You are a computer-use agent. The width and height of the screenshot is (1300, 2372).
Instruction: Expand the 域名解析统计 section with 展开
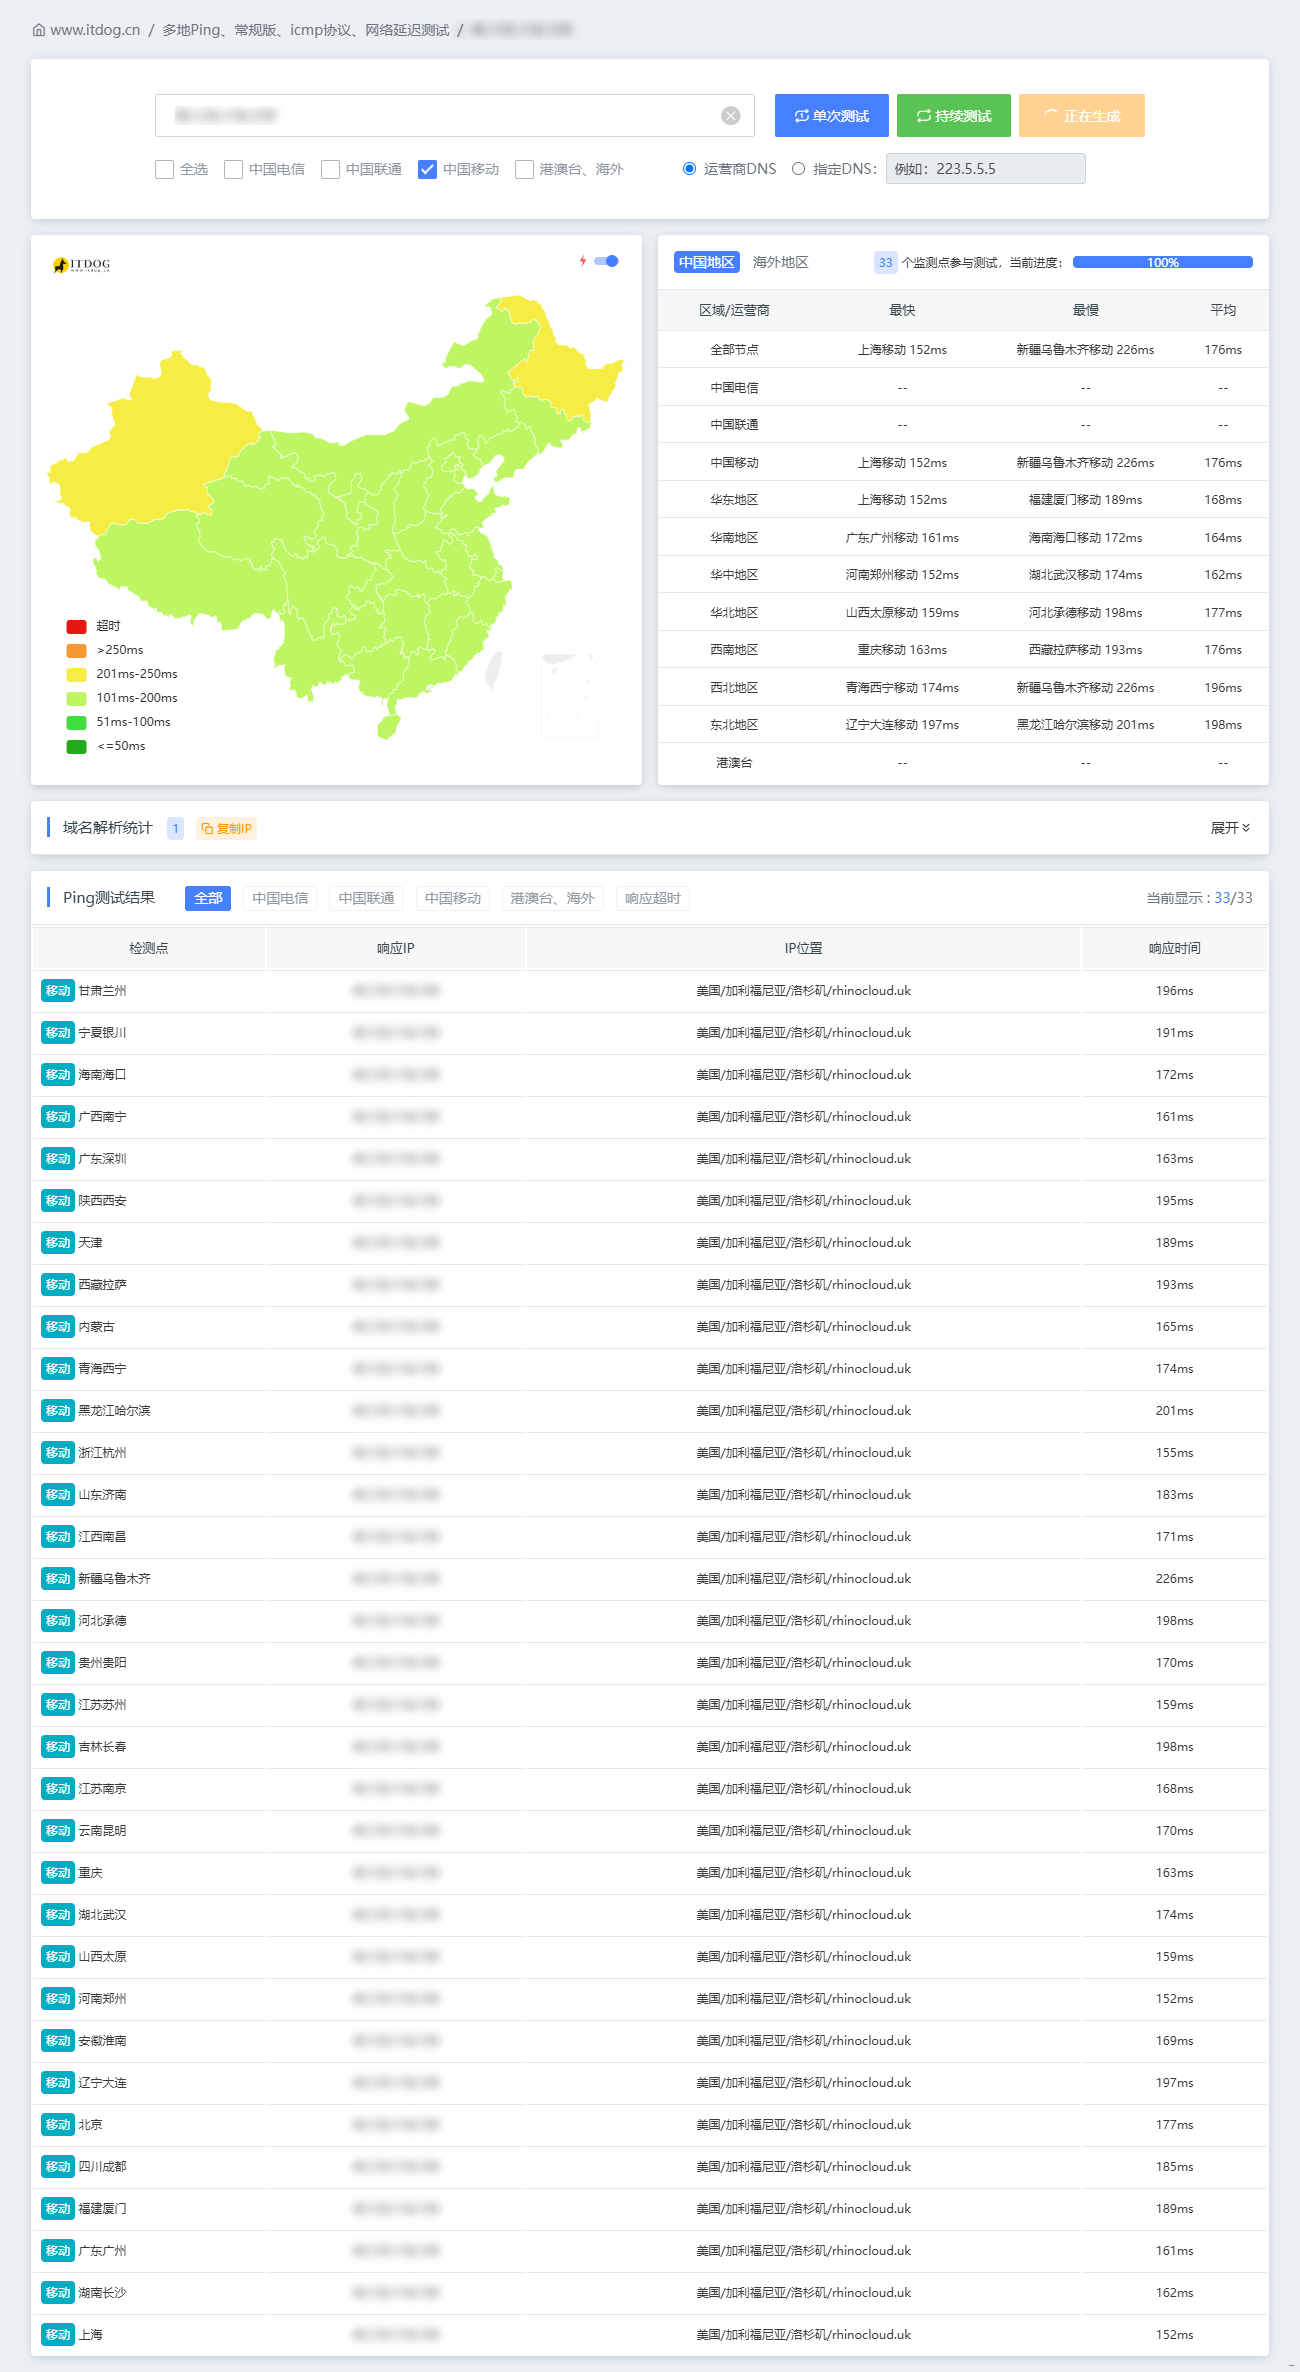pyautogui.click(x=1230, y=828)
